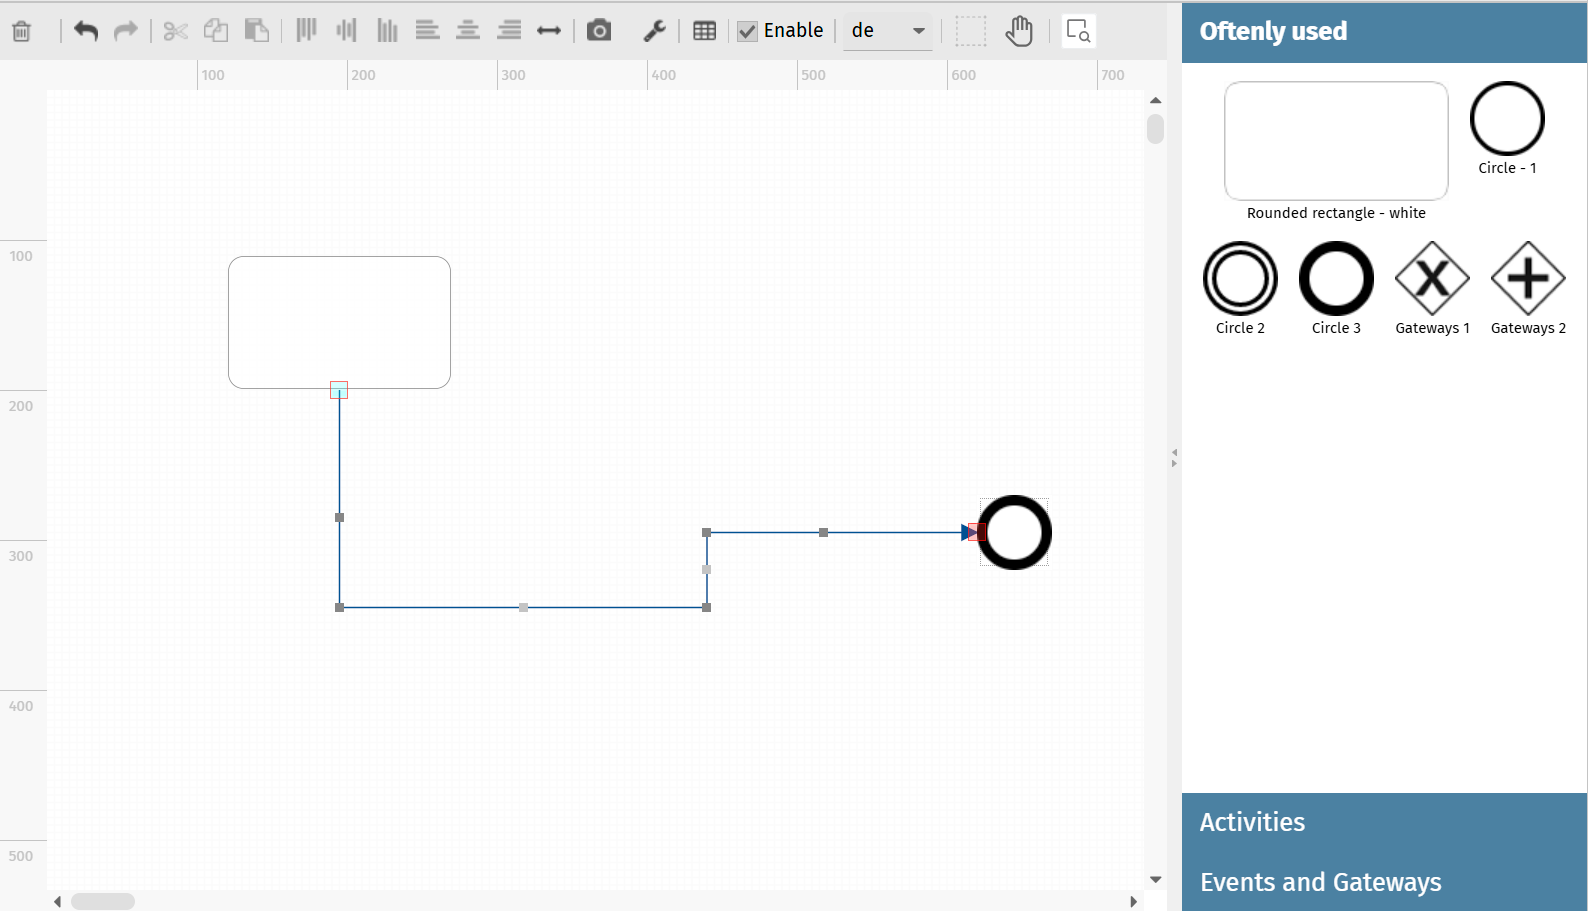Take a snapshot with the camera icon
Viewport: 1592px width, 911px height.
click(598, 31)
